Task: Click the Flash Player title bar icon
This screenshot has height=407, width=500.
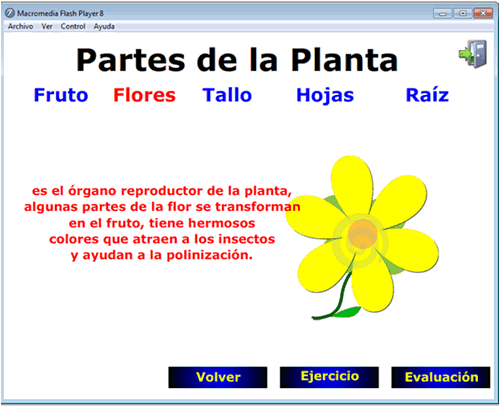Action: coord(10,13)
